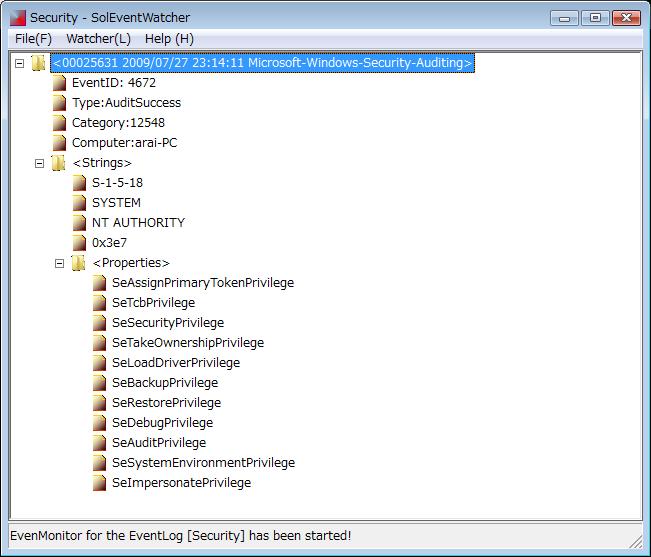Select the EventID: 4672 text

tap(114, 83)
